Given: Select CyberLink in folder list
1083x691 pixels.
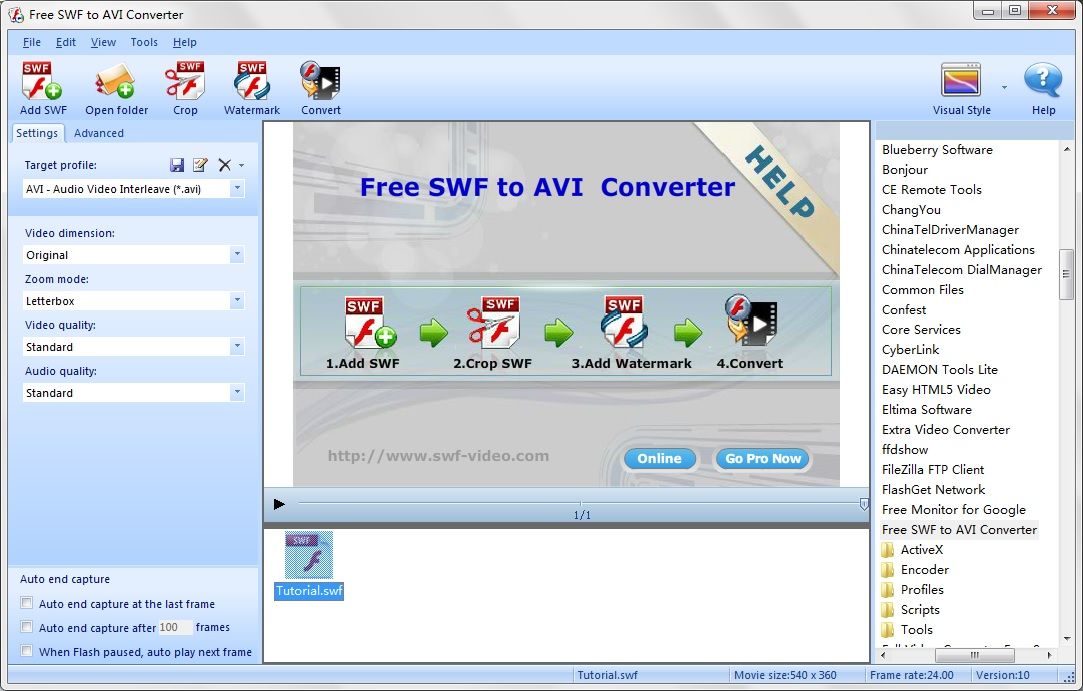Looking at the screenshot, I should (910, 350).
